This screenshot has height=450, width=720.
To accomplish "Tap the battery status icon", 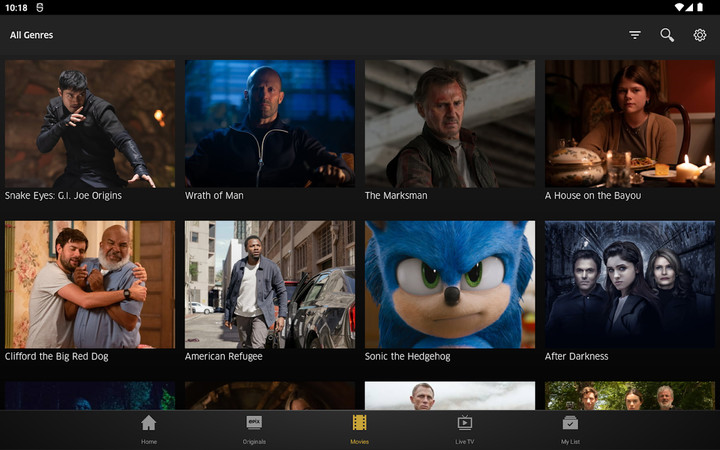I will click(700, 7).
